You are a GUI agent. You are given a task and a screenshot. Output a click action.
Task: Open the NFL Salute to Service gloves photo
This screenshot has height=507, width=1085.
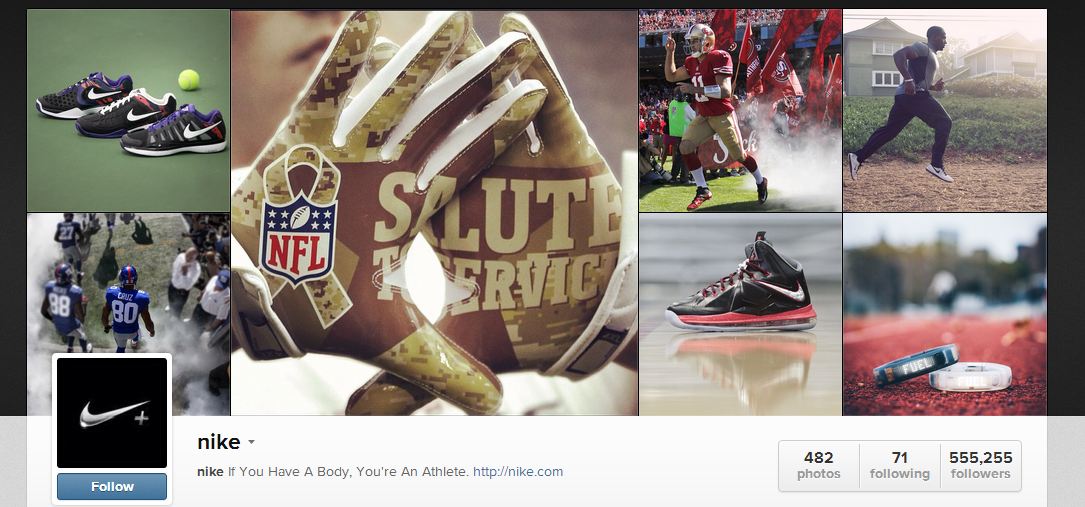(434, 212)
